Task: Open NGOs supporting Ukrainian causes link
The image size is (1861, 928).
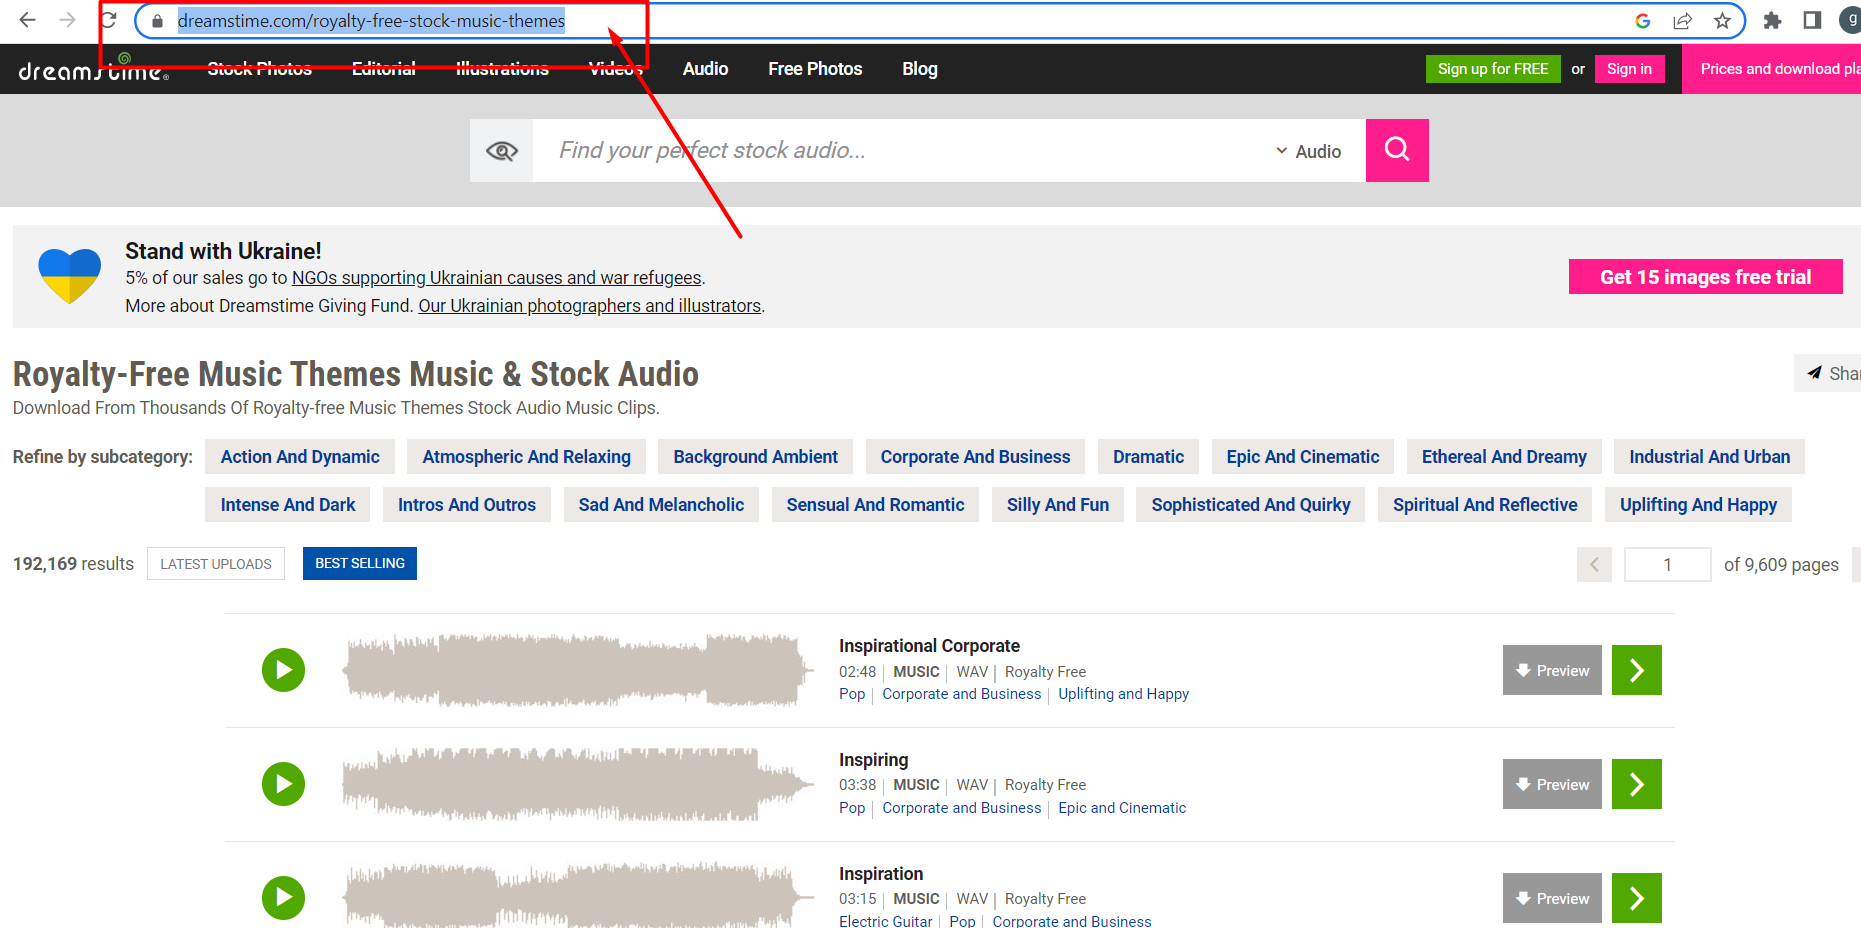Action: point(496,278)
